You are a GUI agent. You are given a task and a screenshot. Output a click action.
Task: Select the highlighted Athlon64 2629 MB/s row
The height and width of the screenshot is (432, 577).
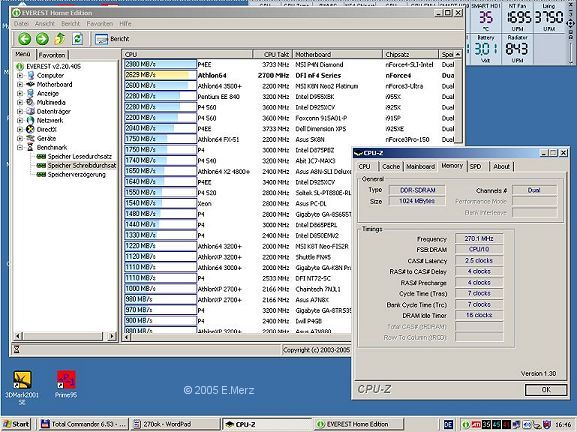tap(290, 75)
